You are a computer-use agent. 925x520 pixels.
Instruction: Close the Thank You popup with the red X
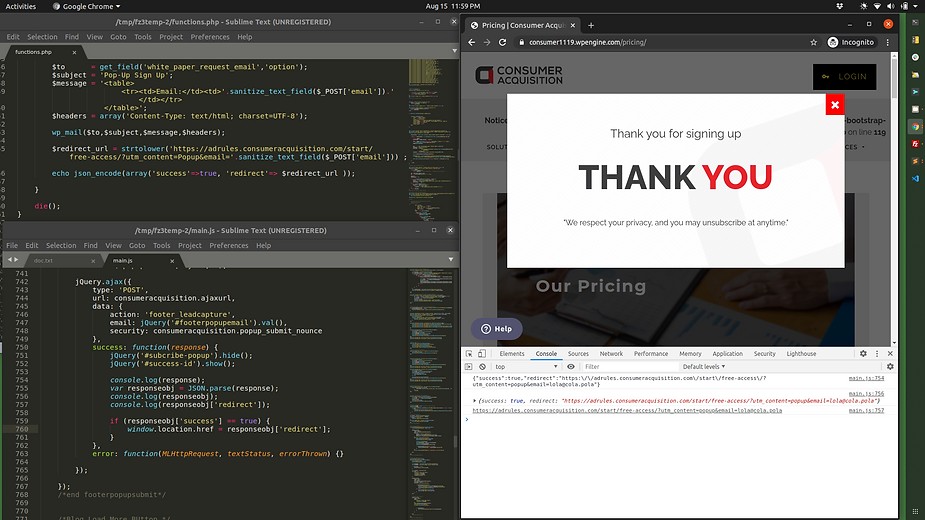[x=835, y=105]
